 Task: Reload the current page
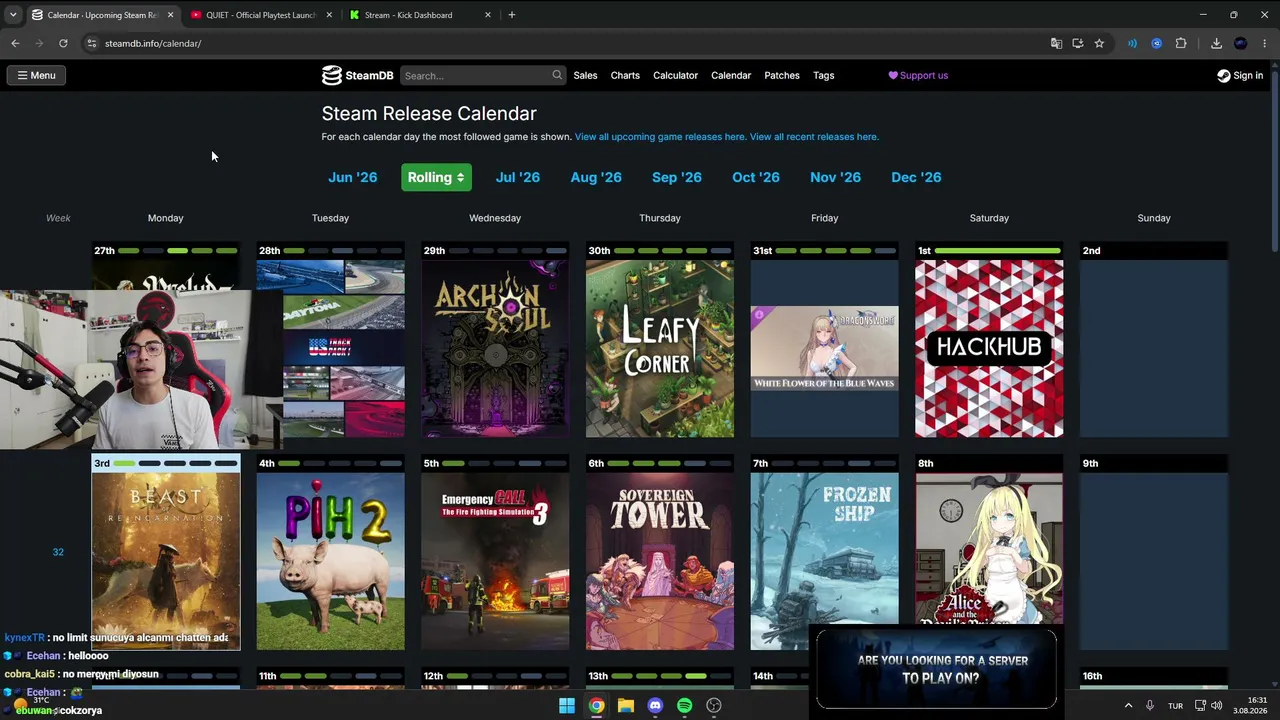click(63, 43)
